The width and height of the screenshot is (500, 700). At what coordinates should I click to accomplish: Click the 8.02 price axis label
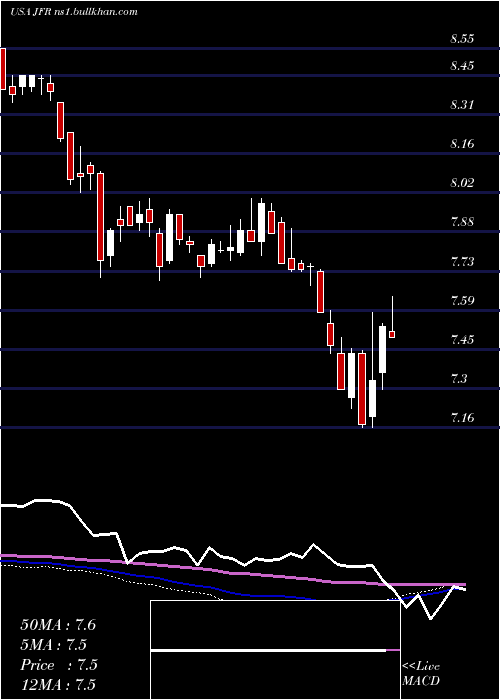pyautogui.click(x=462, y=183)
